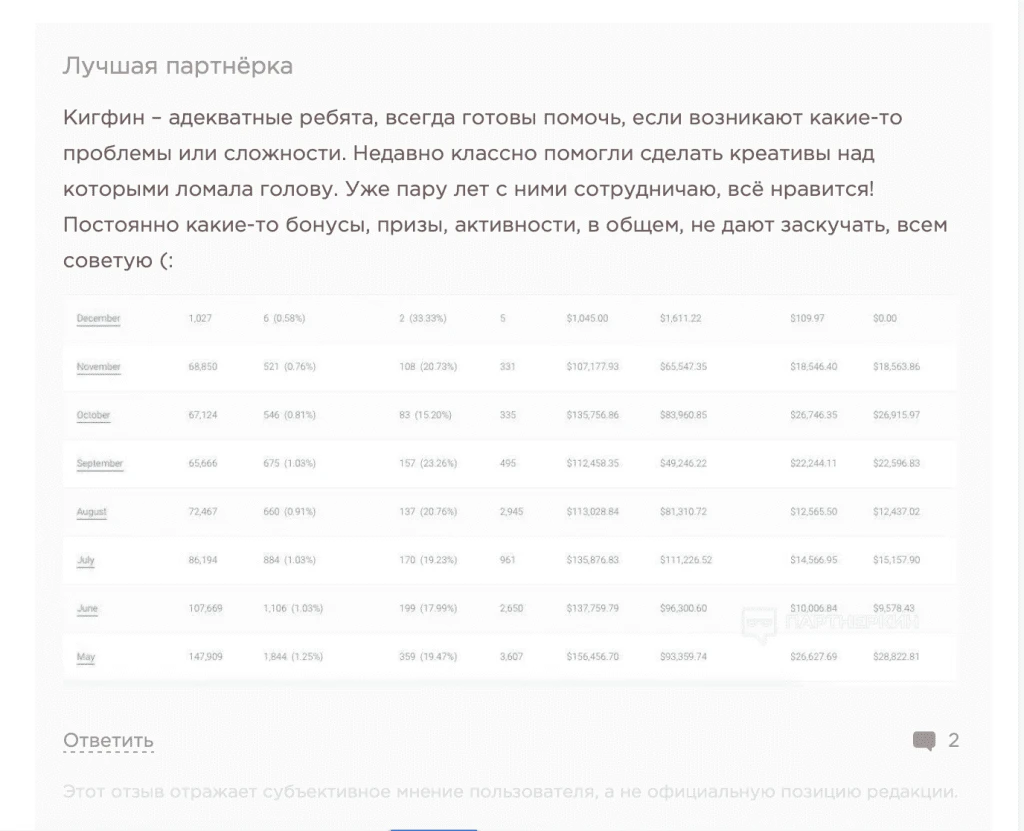This screenshot has height=831, width=1024.
Task: Click the 65,666 value in September row
Action: 202,463
